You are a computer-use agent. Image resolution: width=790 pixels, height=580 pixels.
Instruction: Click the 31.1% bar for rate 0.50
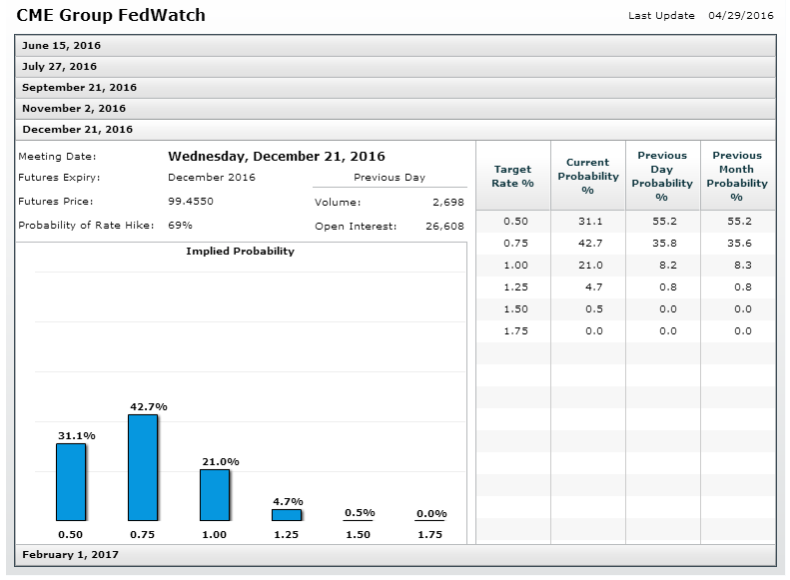(x=71, y=482)
